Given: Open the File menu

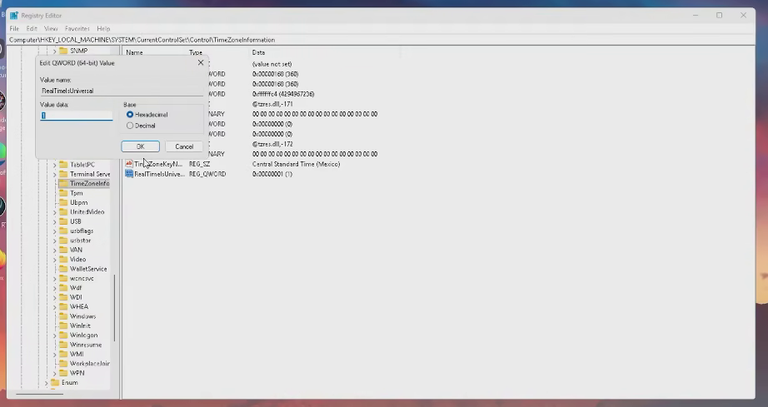Looking at the screenshot, I should (x=14, y=29).
